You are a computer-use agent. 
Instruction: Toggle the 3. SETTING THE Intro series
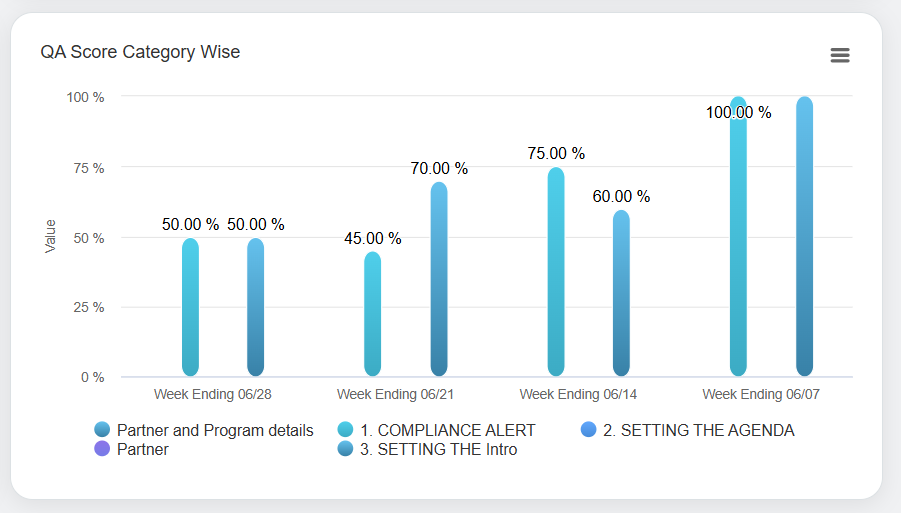point(439,450)
